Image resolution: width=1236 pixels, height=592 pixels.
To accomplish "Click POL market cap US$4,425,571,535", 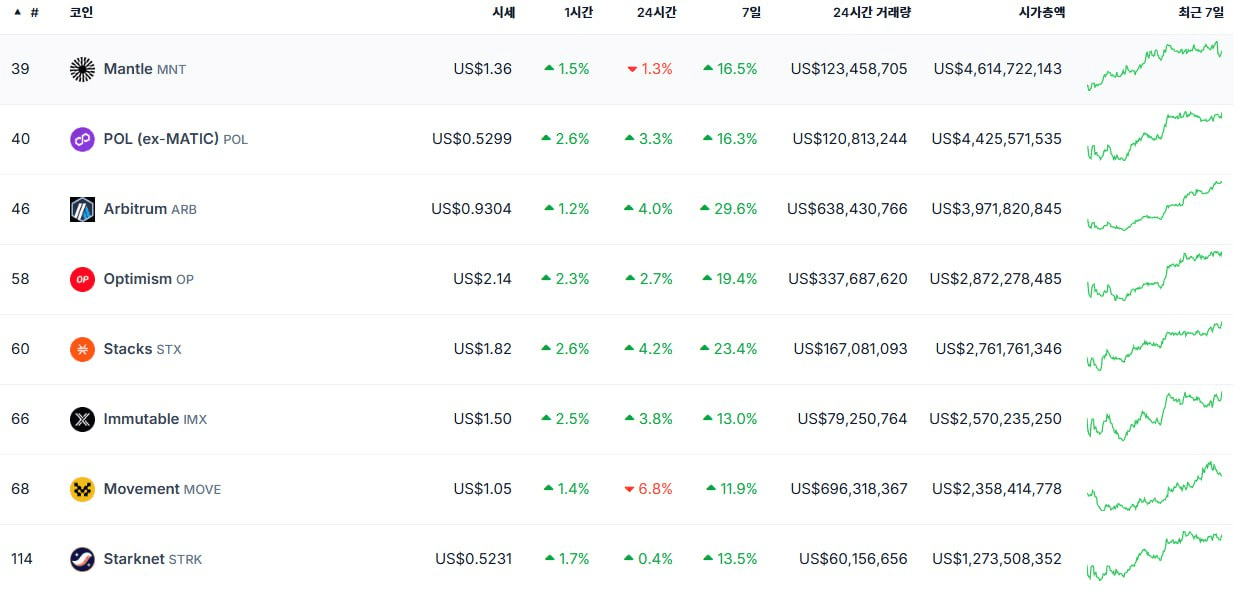I will 997,139.
